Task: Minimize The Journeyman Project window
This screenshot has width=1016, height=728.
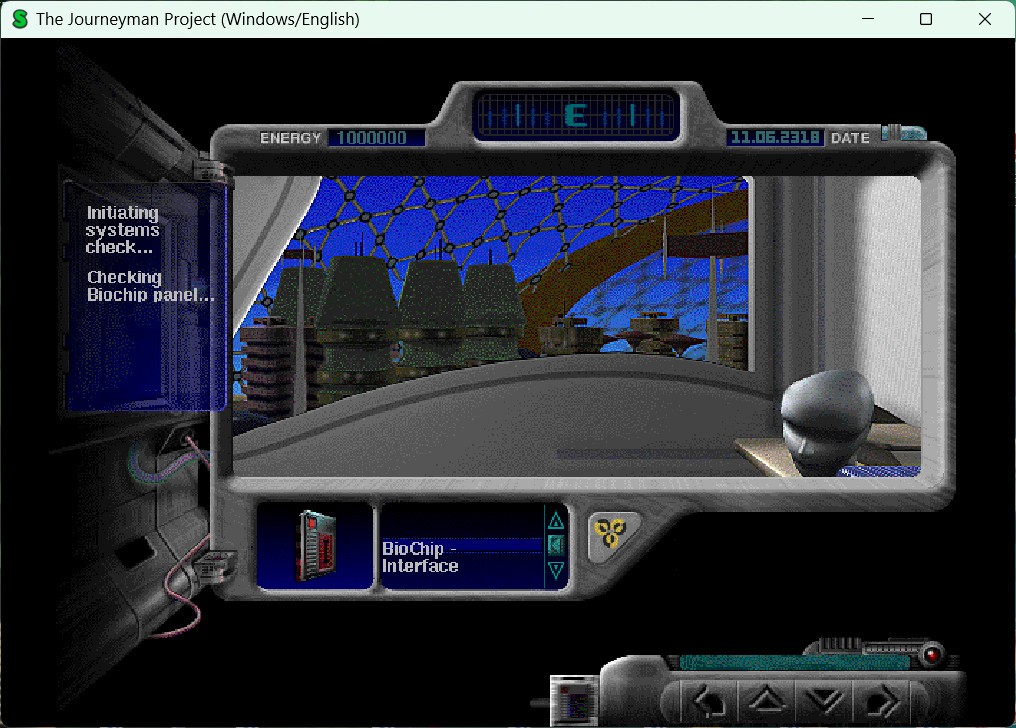Action: [x=868, y=19]
